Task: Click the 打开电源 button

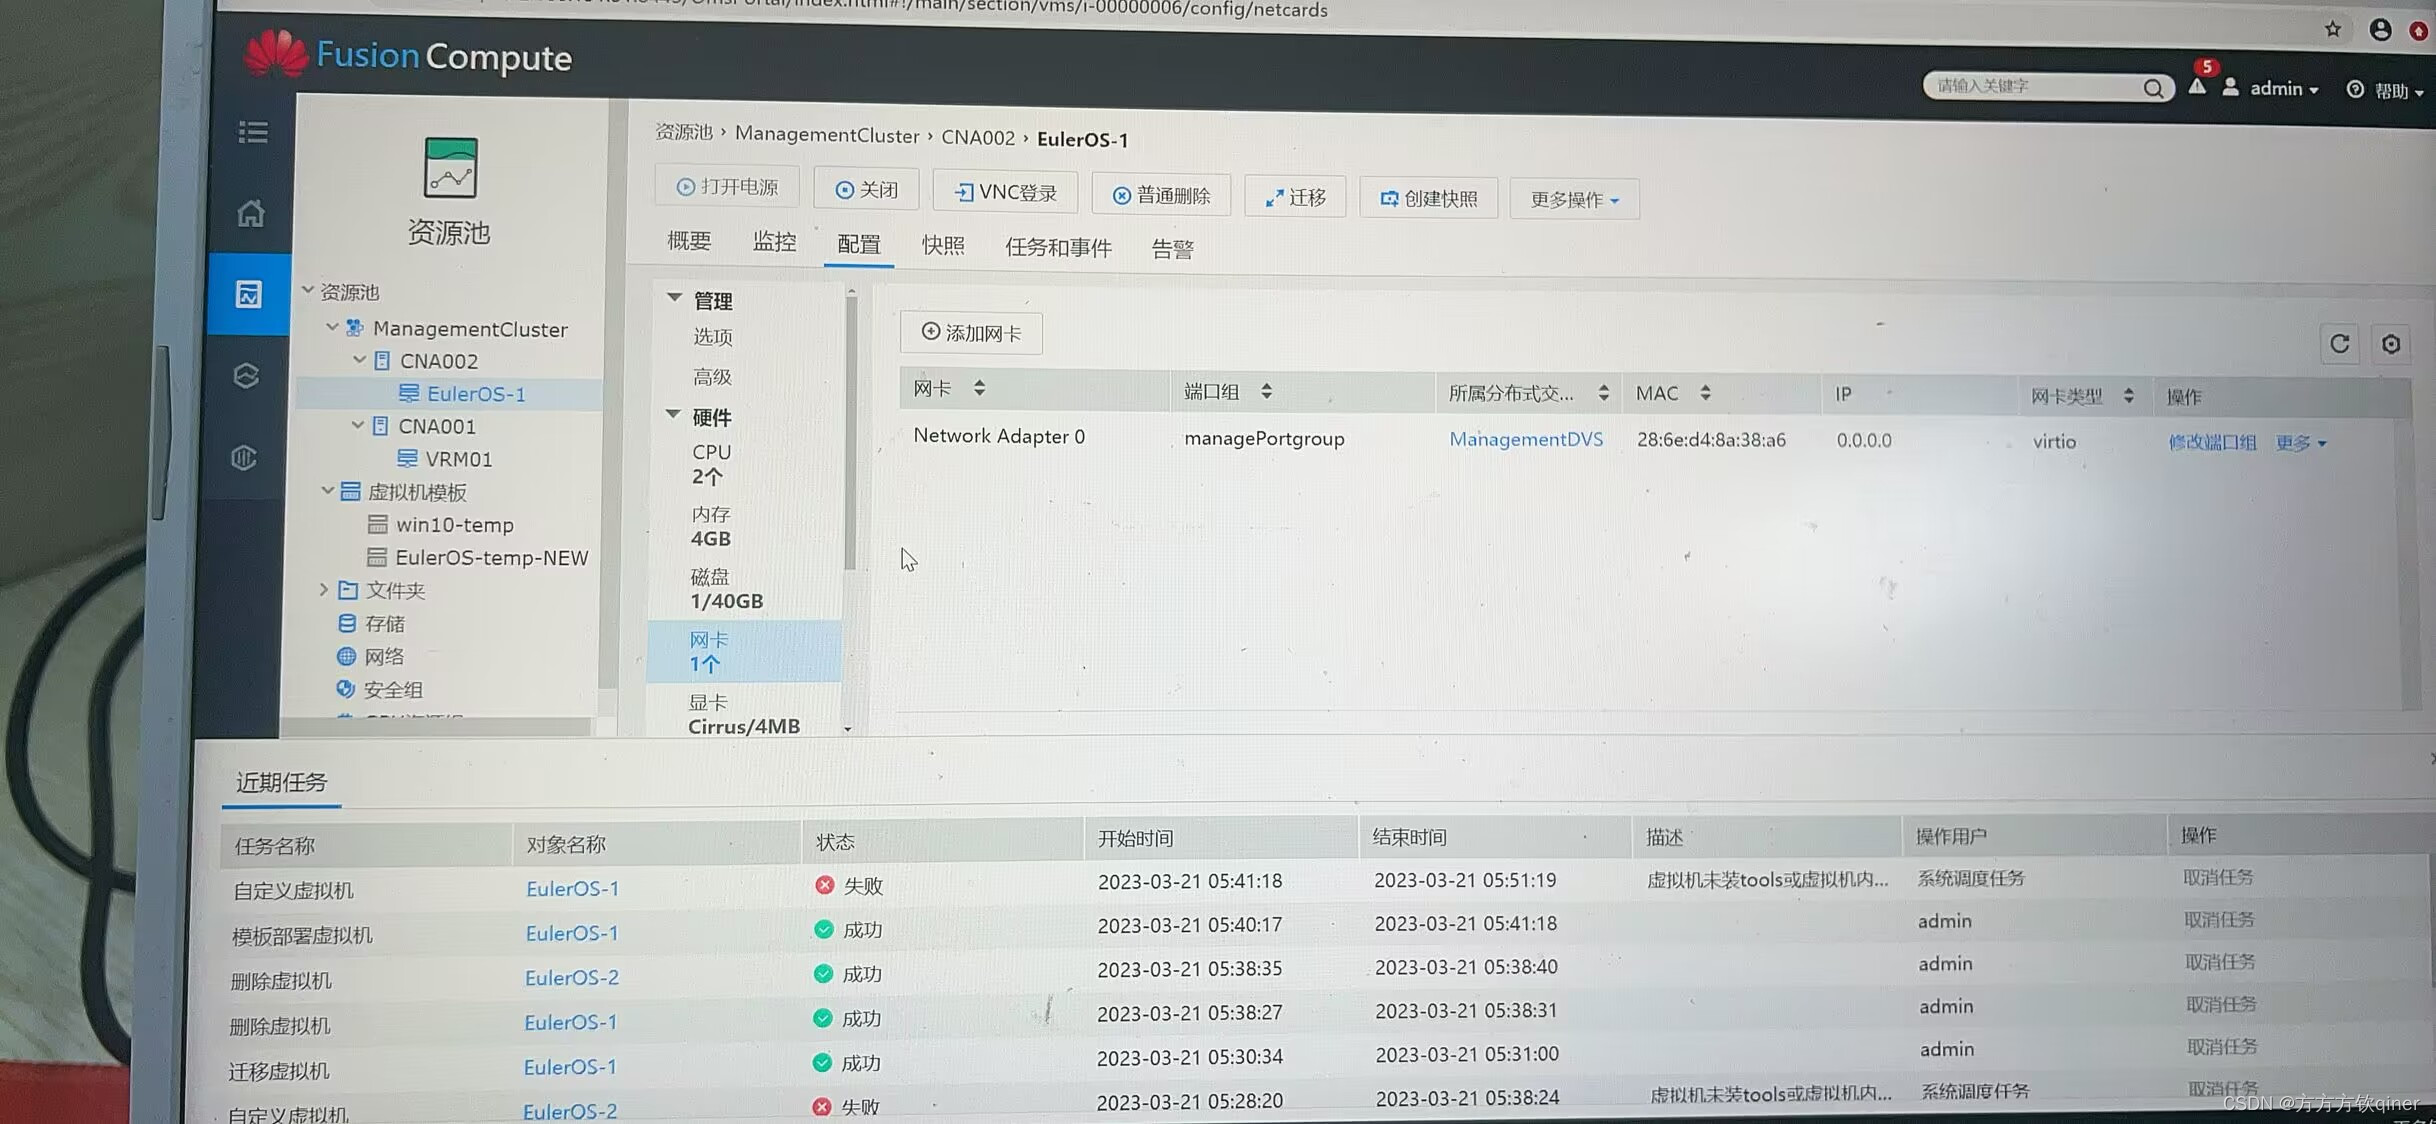Action: (x=727, y=187)
